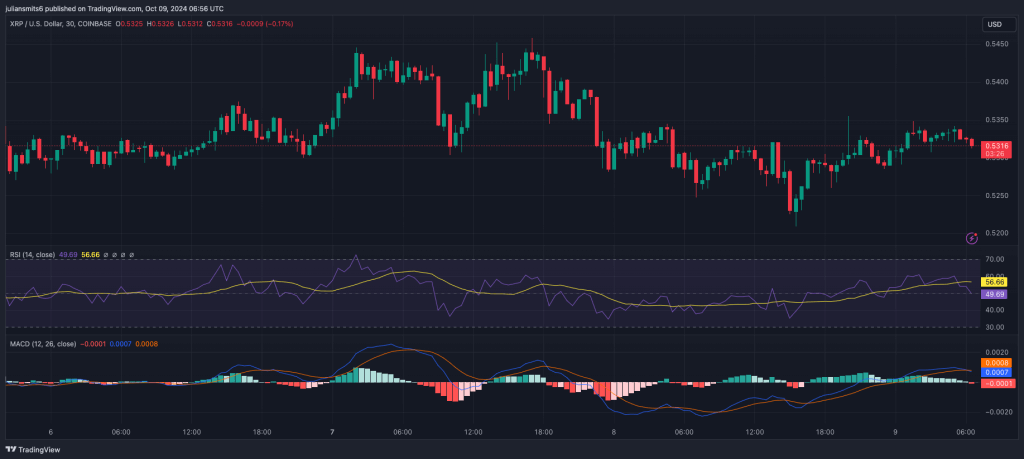Click the close value C0.5316
This screenshot has width=1024, height=459.
point(219,24)
